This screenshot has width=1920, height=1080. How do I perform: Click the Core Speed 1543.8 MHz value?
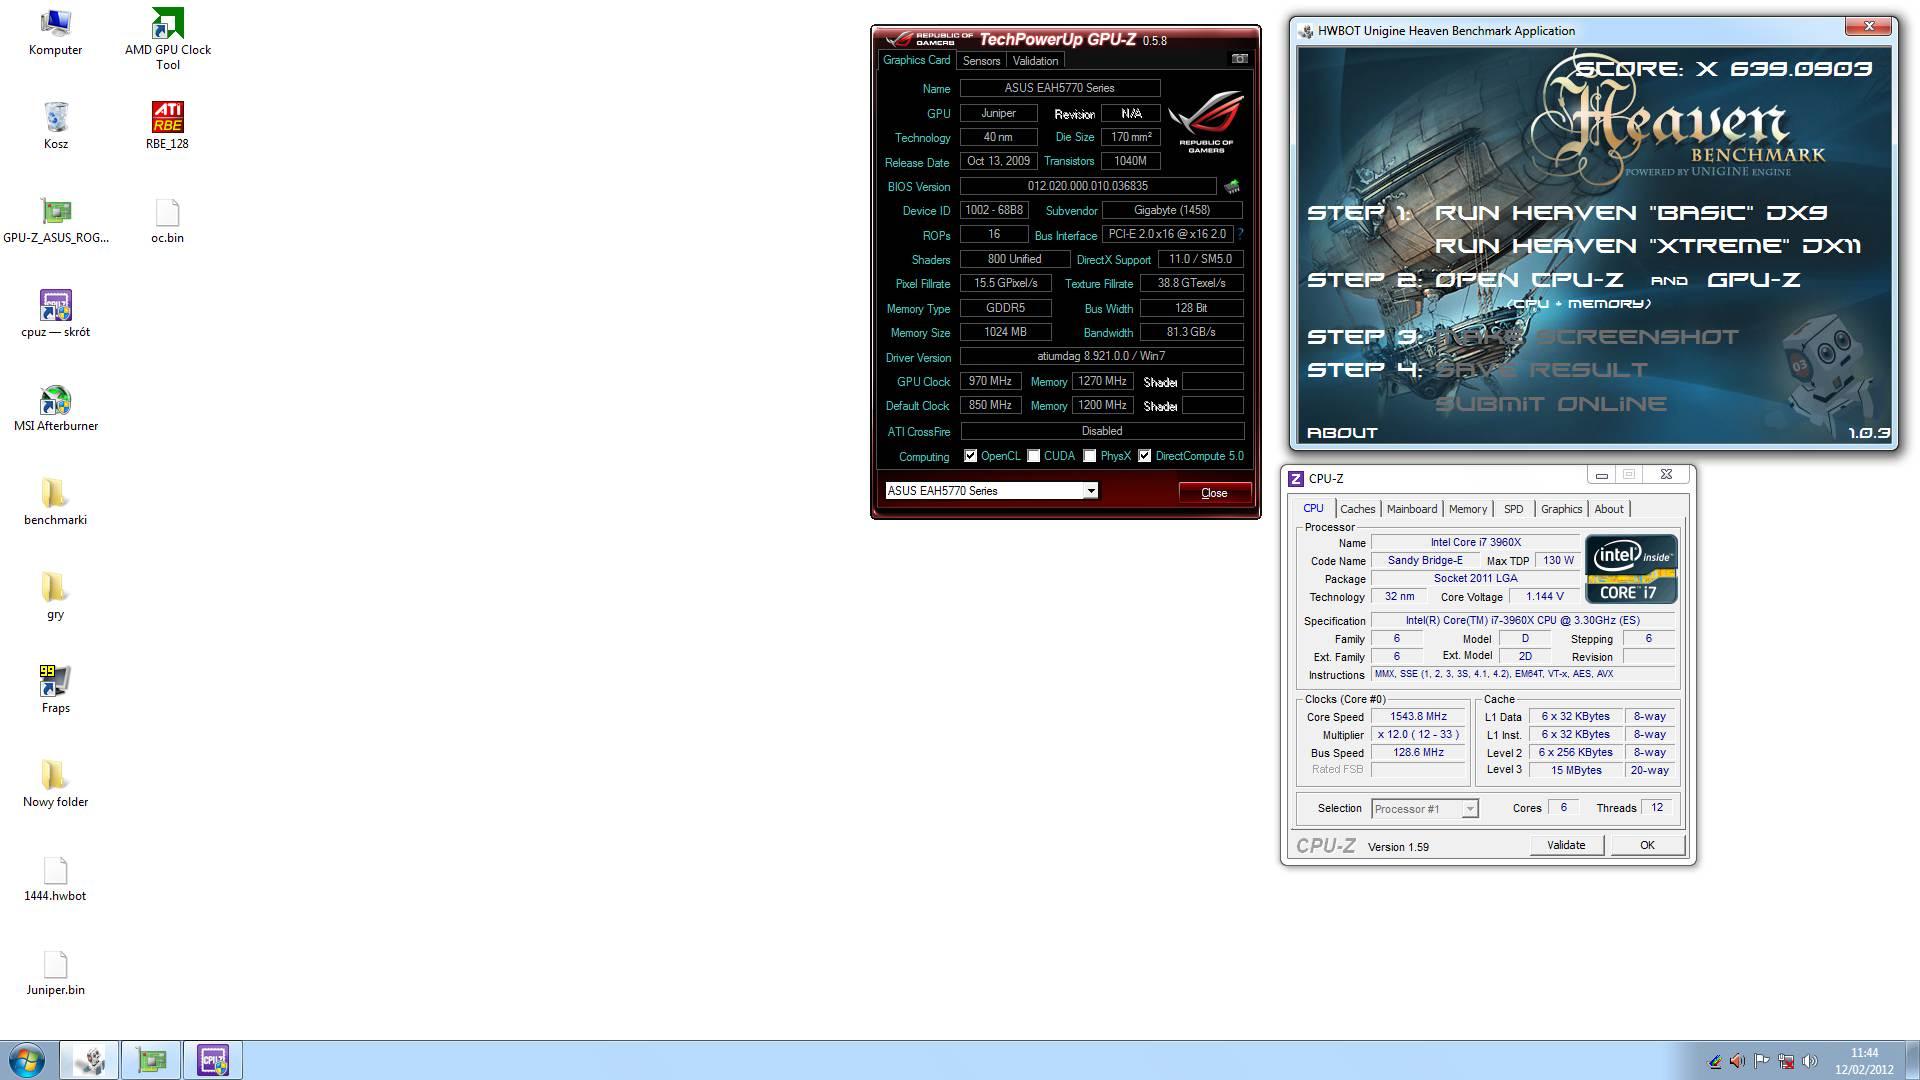point(1418,717)
